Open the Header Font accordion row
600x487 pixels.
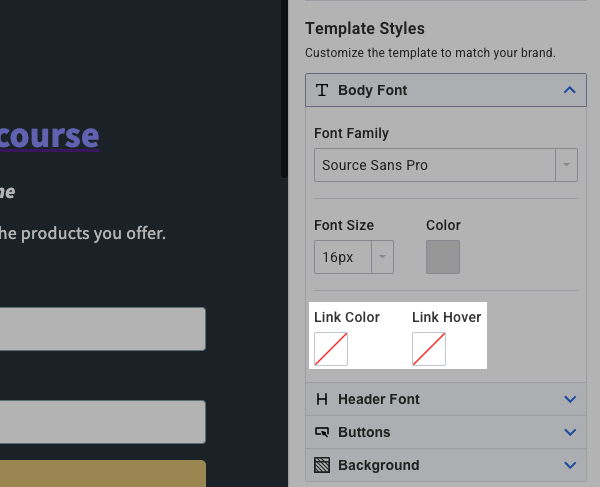440,399
